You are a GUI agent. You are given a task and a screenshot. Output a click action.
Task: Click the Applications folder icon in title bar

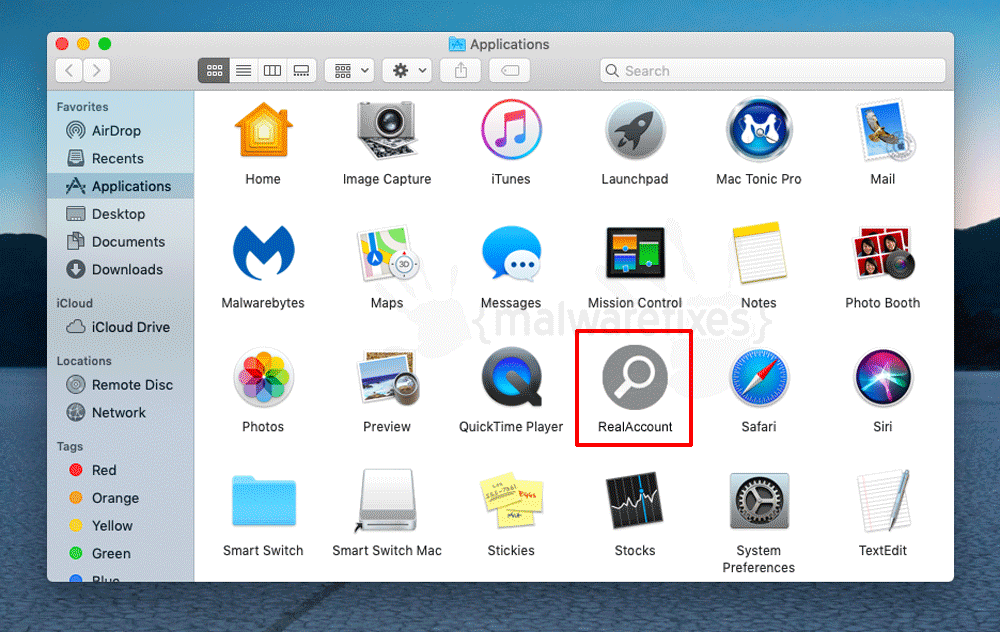tap(457, 44)
